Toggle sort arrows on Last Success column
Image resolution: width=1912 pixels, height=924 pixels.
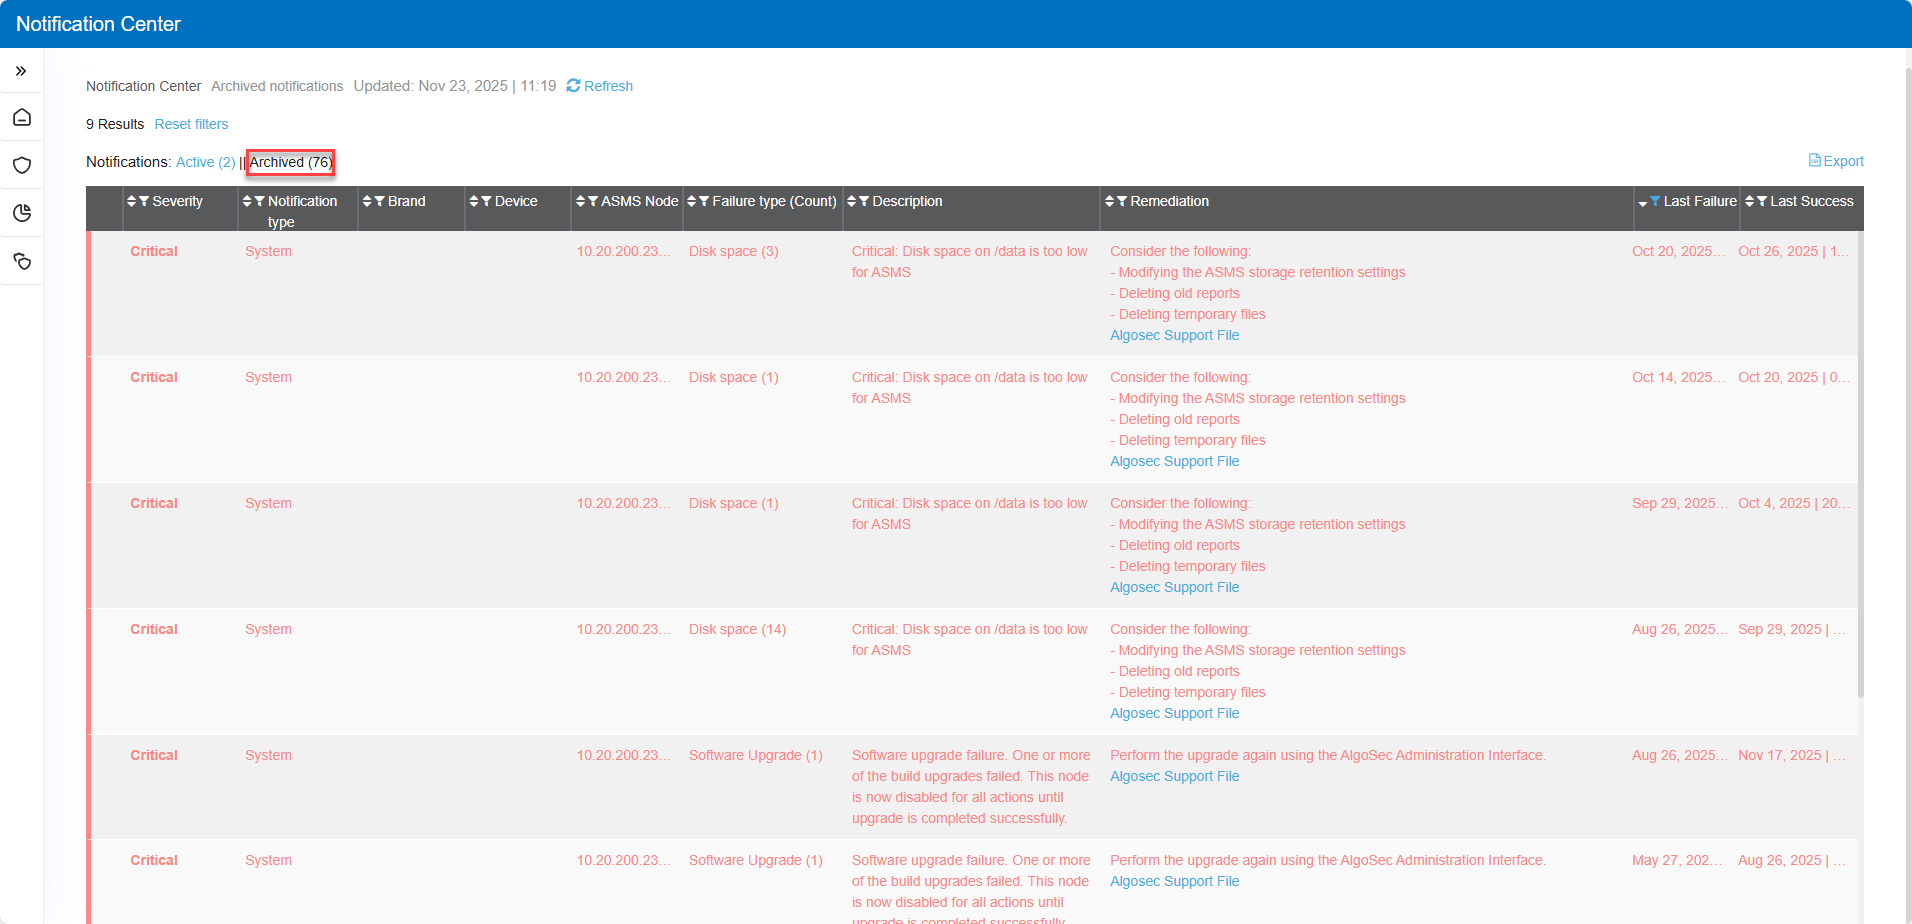pos(1749,202)
